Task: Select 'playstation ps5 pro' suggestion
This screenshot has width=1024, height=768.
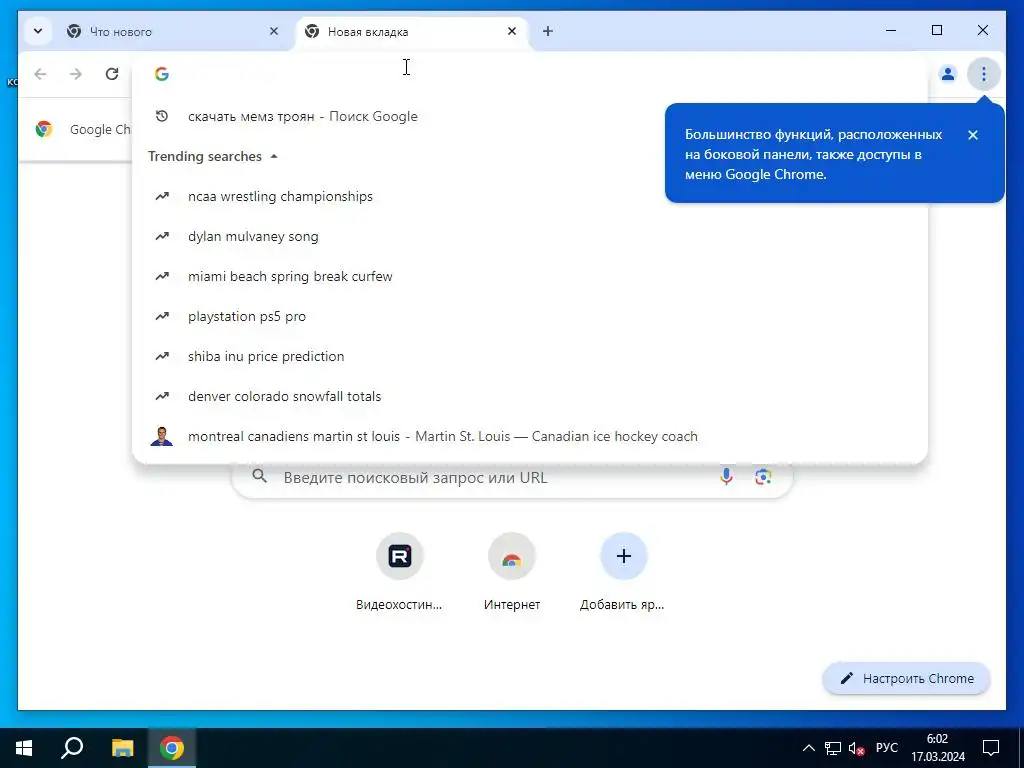Action: pos(530,316)
